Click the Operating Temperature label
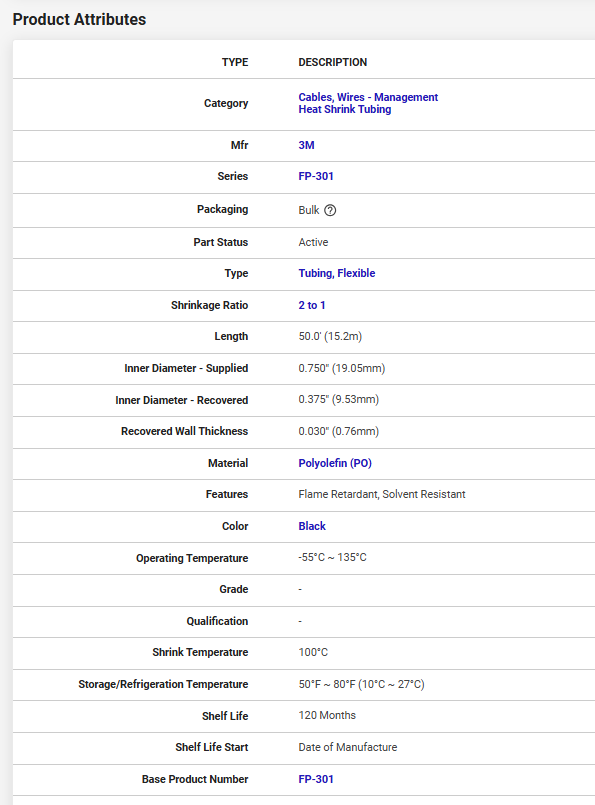Viewport: 595px width, 805px height. (192, 558)
